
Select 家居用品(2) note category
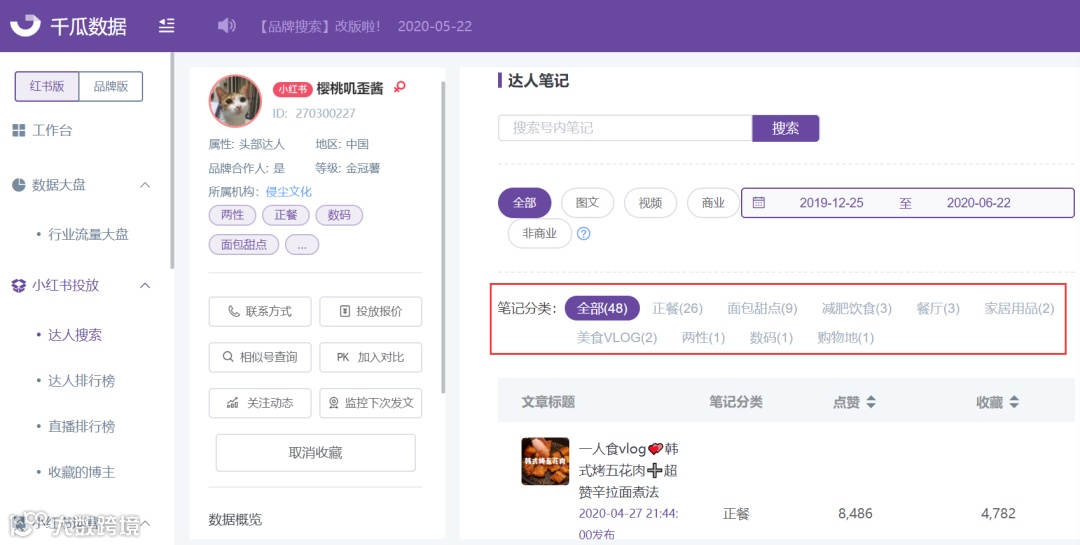[1019, 309]
